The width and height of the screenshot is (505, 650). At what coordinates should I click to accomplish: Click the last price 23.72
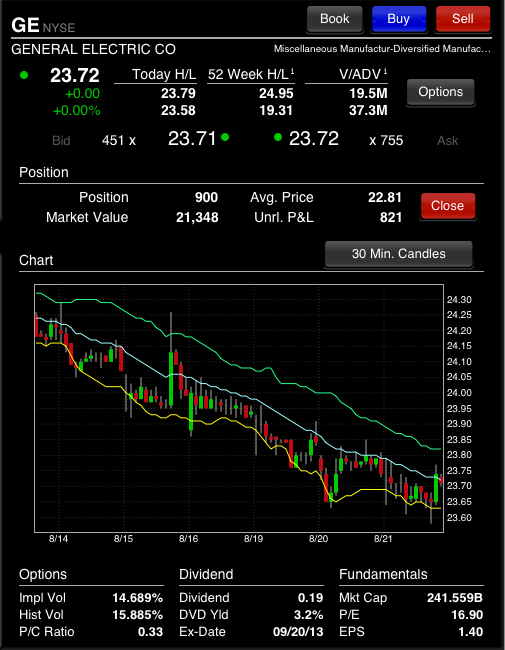click(75, 75)
